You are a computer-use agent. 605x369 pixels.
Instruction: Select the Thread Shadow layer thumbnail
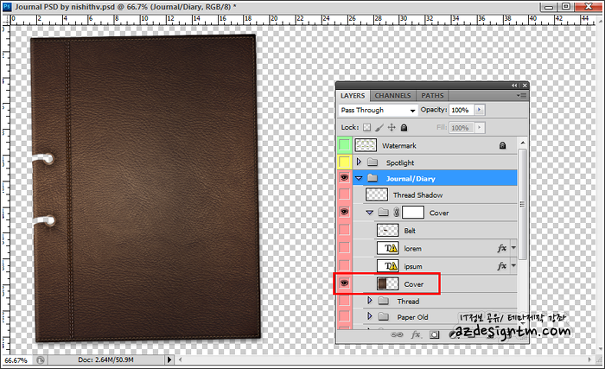coord(376,195)
